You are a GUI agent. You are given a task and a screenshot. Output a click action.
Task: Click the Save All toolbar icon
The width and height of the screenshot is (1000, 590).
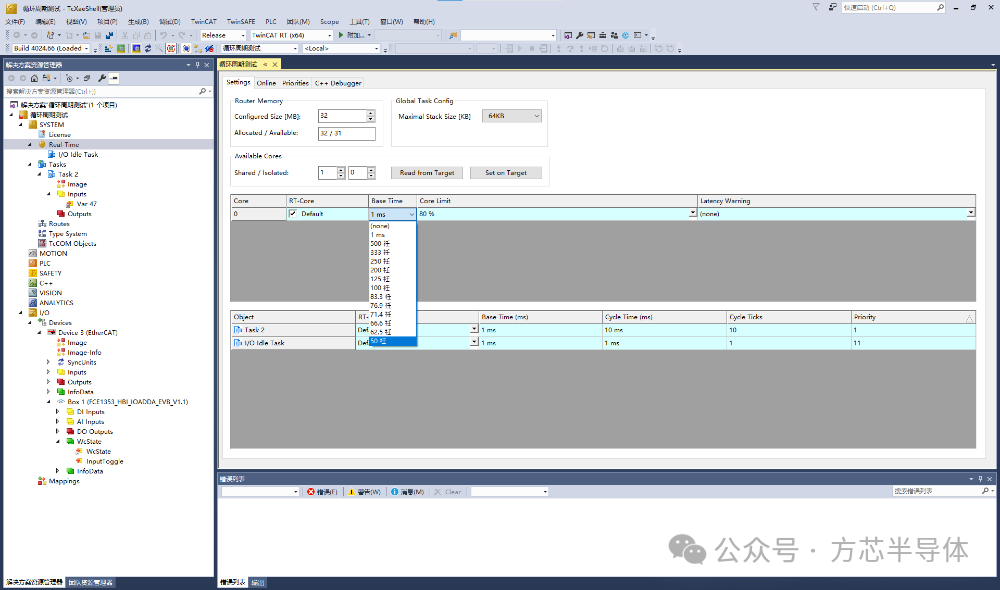click(x=110, y=36)
